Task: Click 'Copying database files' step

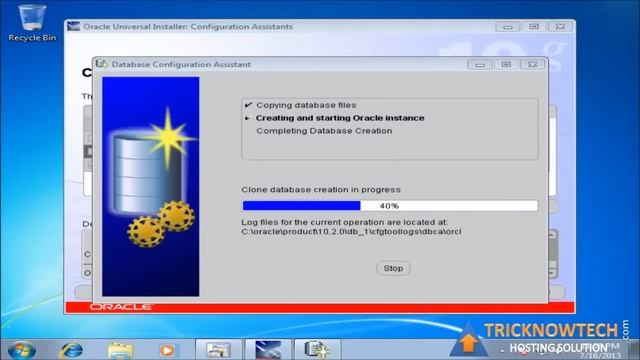Action: pyautogui.click(x=306, y=105)
